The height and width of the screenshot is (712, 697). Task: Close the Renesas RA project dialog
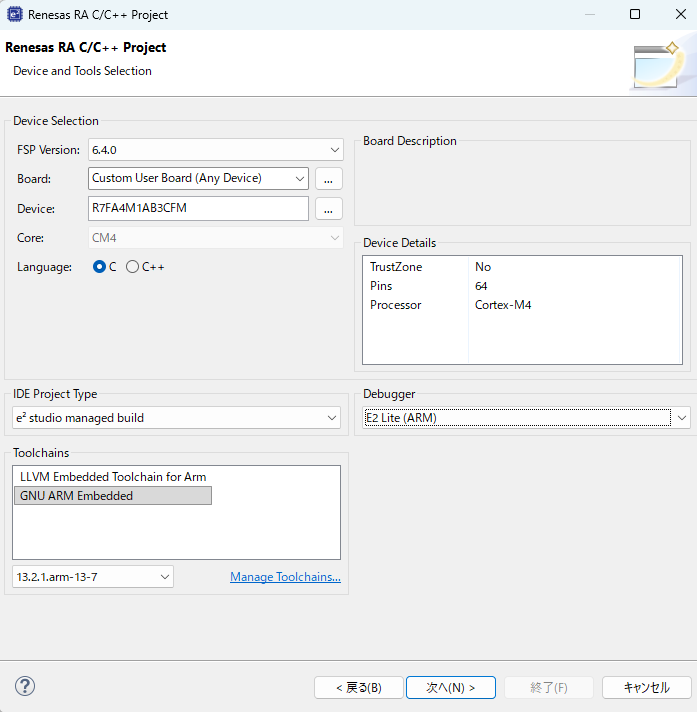click(681, 15)
